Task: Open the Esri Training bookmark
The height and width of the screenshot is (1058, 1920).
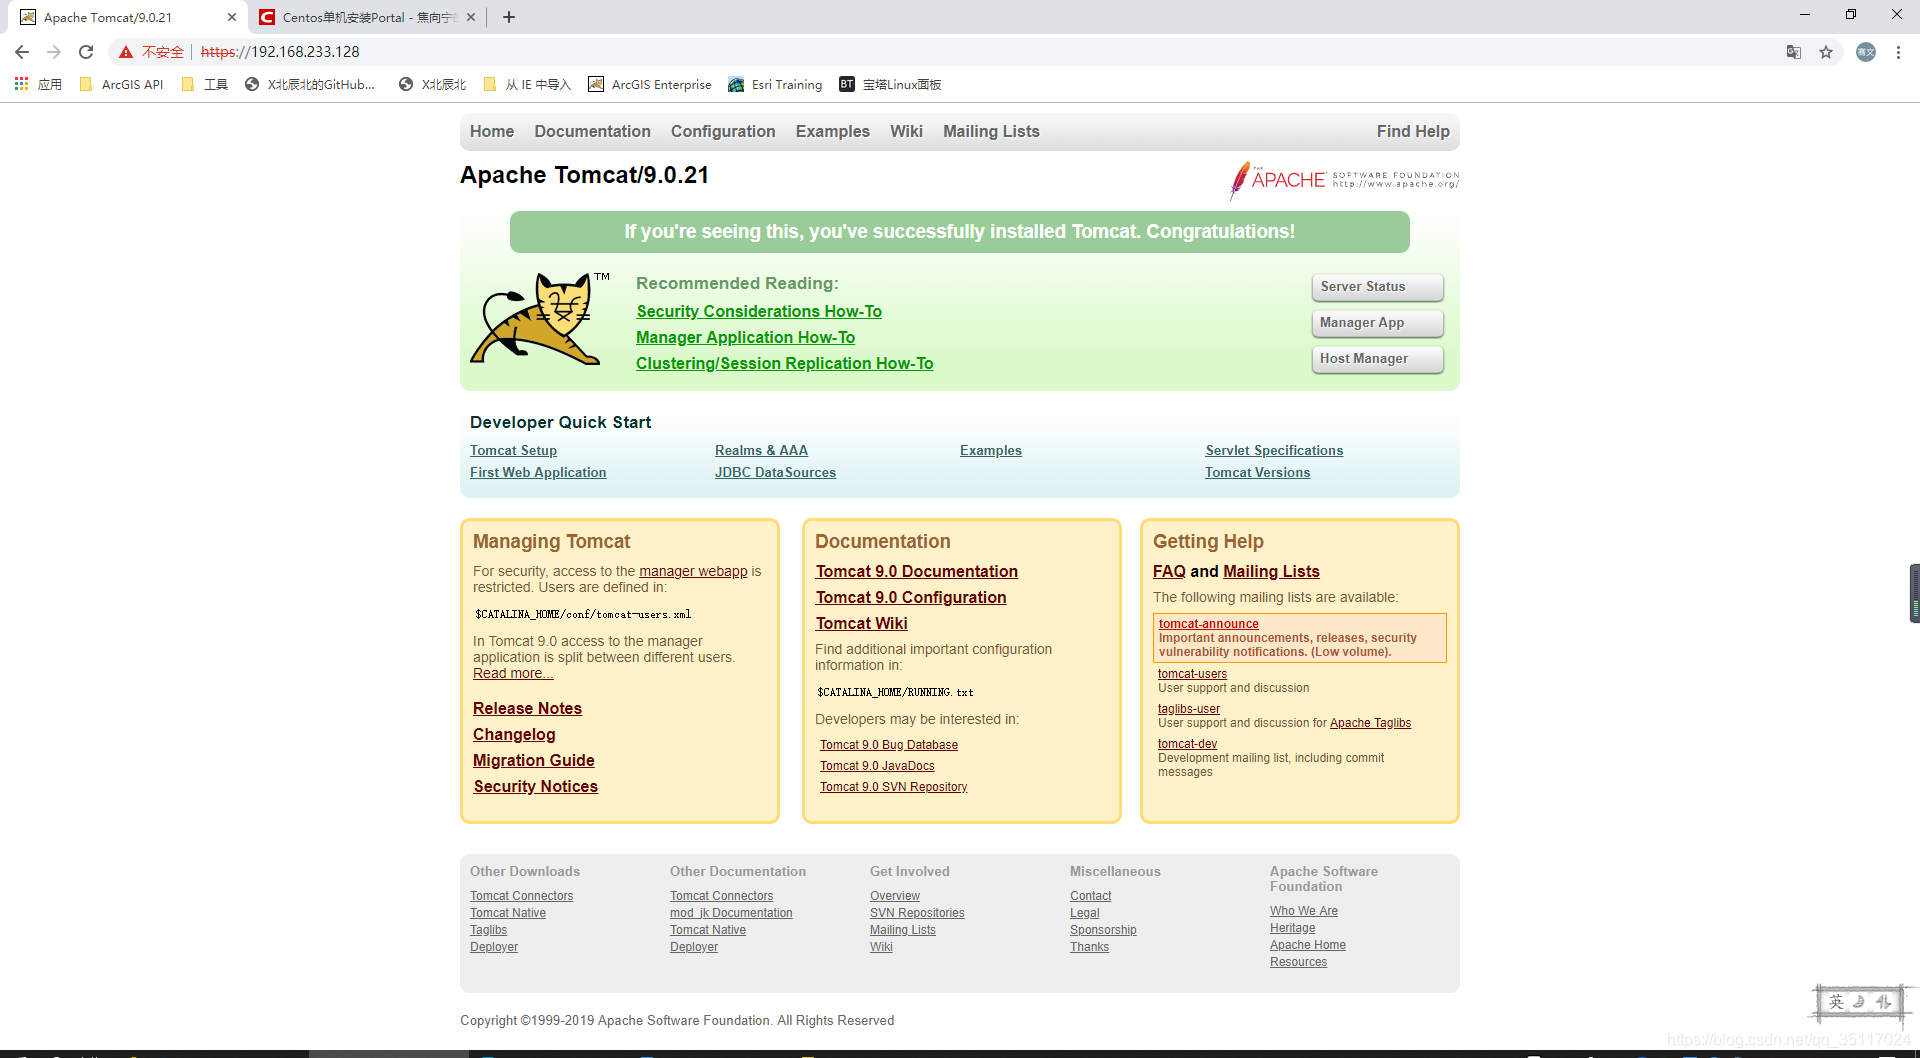Action: click(x=775, y=85)
